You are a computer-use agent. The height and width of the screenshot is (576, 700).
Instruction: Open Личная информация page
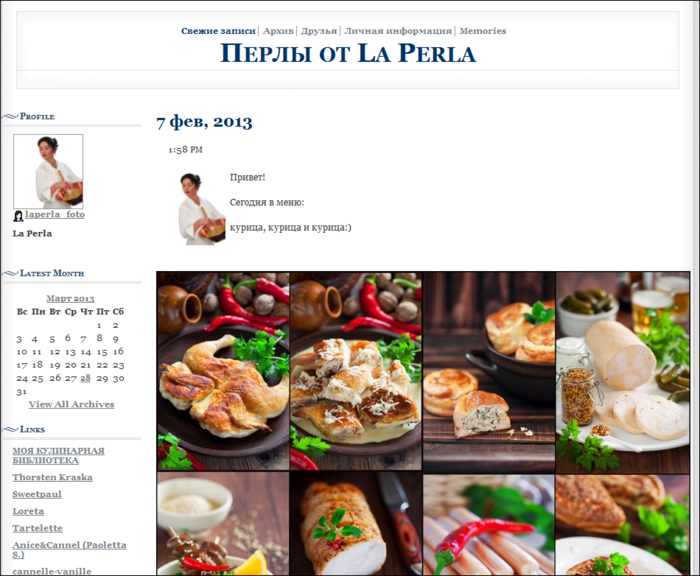coord(398,31)
